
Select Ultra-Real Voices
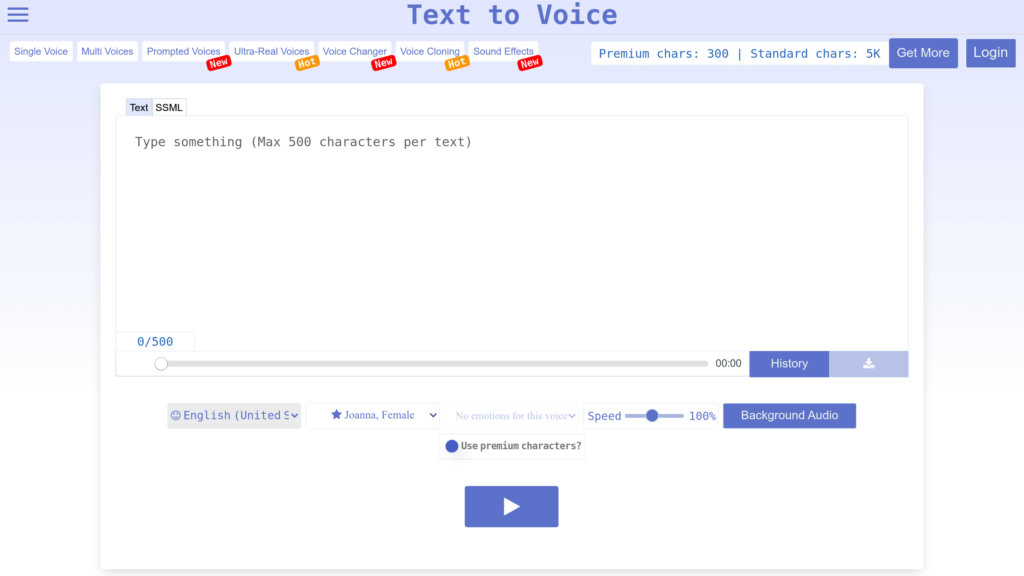pos(270,51)
